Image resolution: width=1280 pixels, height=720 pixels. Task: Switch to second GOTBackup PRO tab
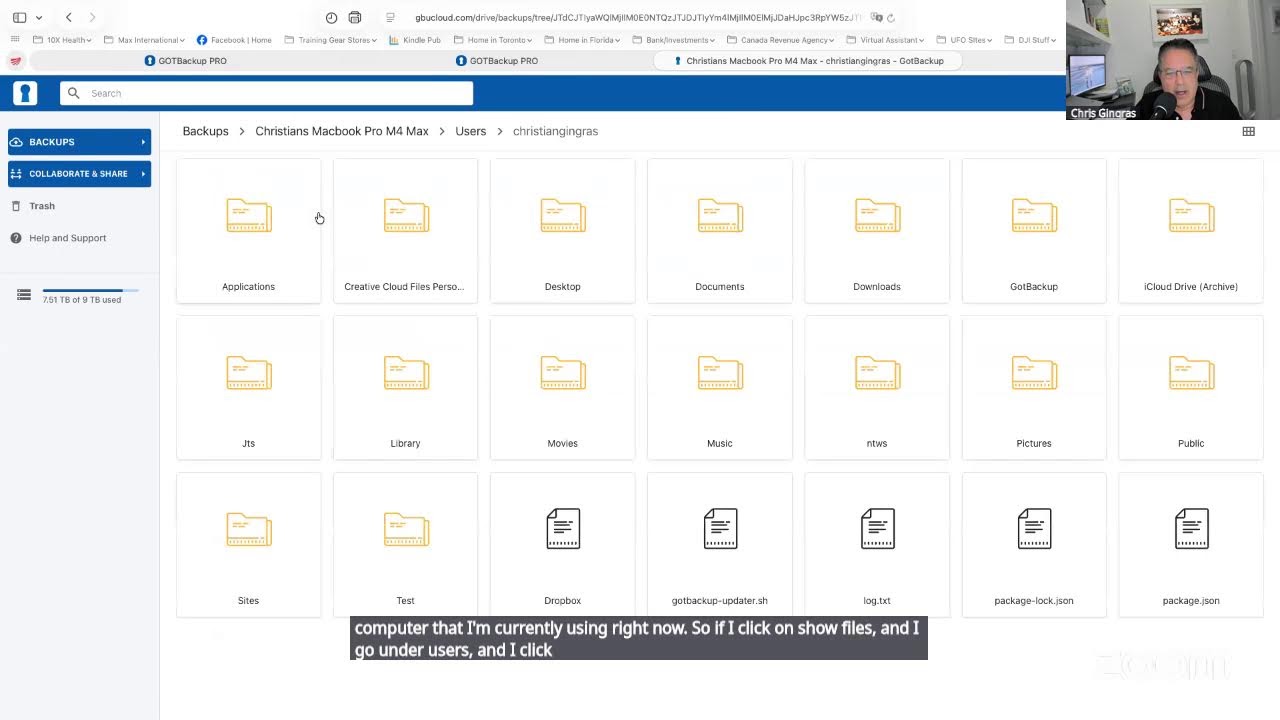497,61
